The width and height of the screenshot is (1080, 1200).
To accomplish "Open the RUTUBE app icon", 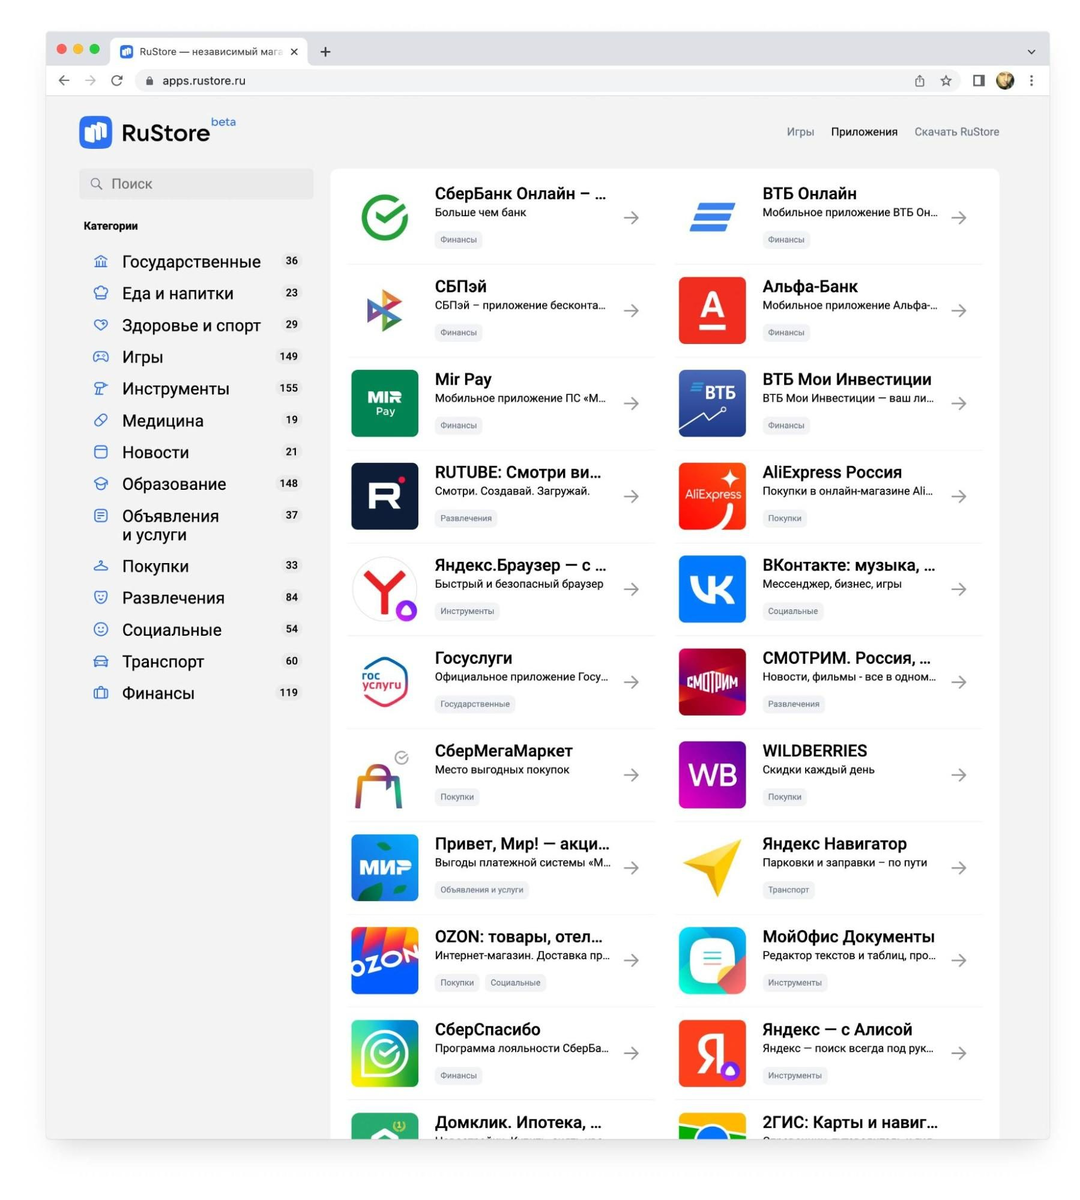I will click(x=384, y=496).
